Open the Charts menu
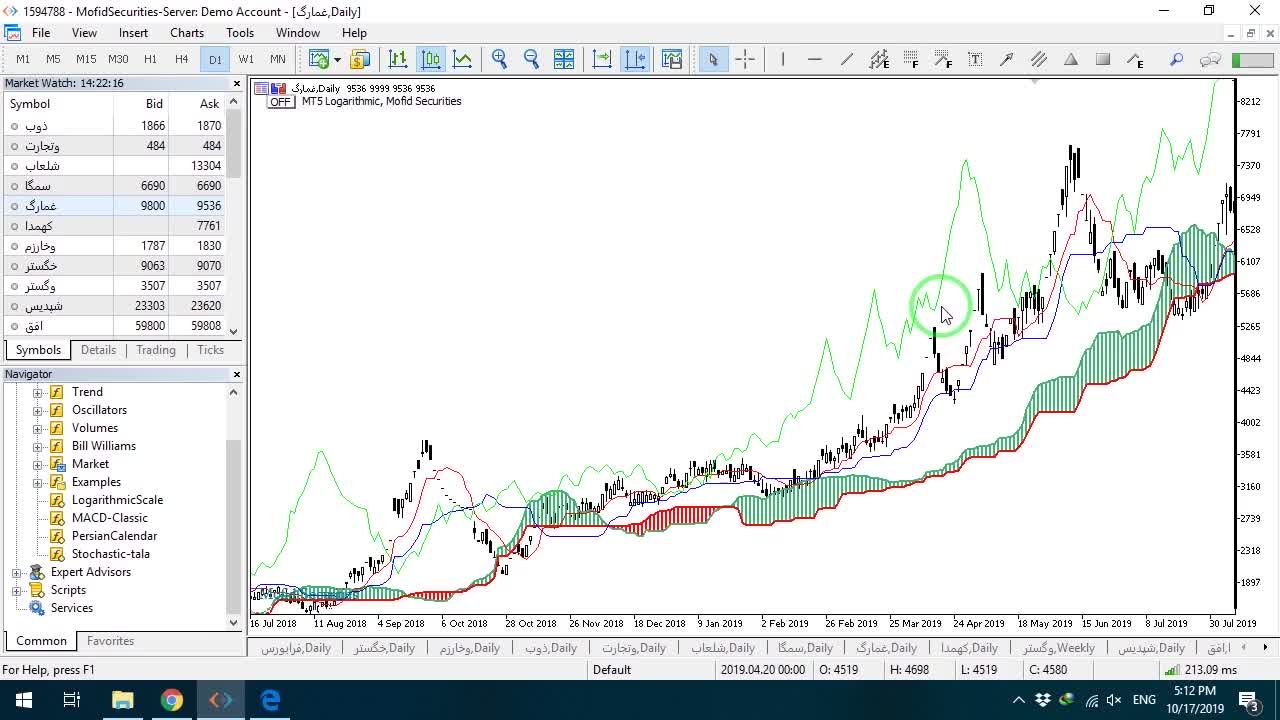The height and width of the screenshot is (720, 1280). pyautogui.click(x=187, y=32)
